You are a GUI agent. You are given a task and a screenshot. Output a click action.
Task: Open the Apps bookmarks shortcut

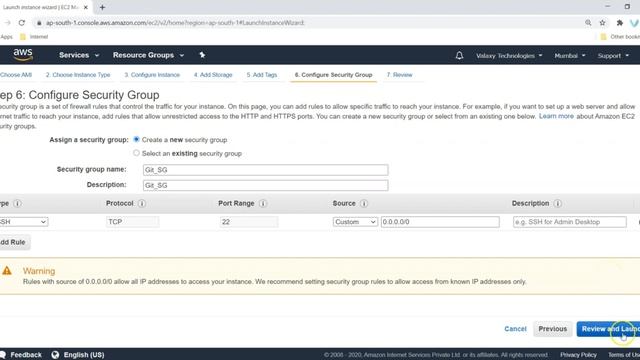point(7,37)
